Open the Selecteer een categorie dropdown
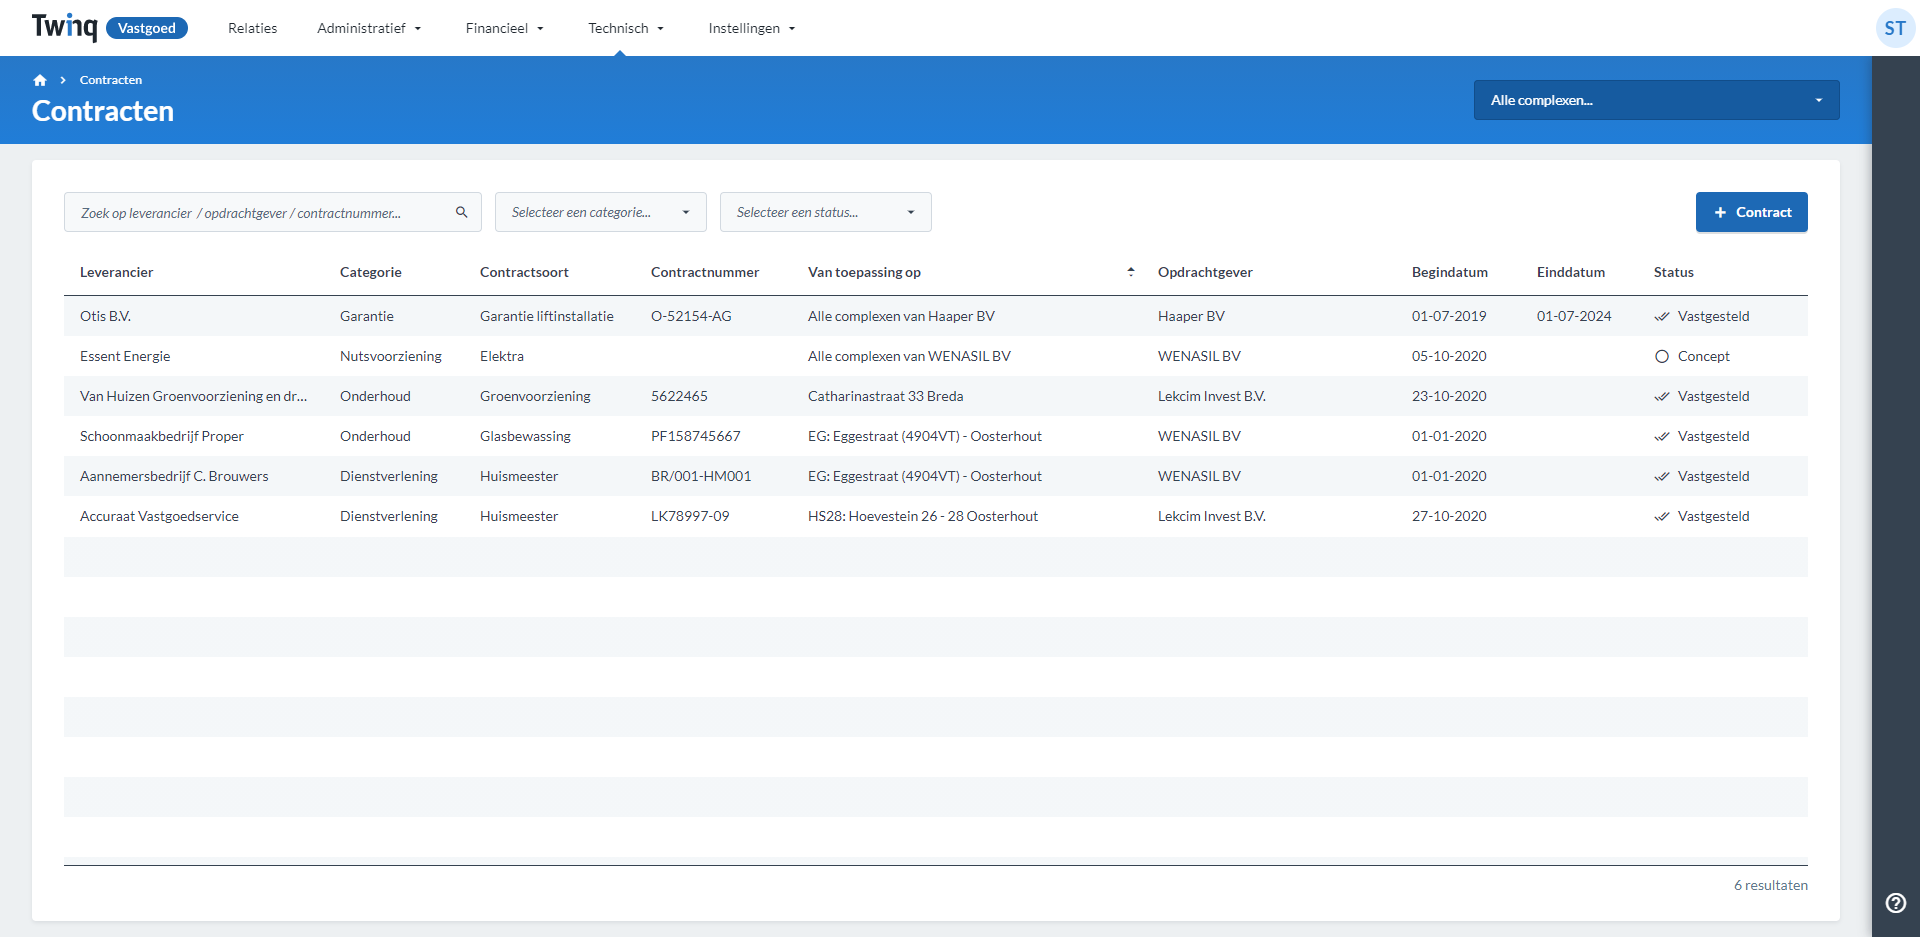This screenshot has width=1920, height=937. (600, 212)
